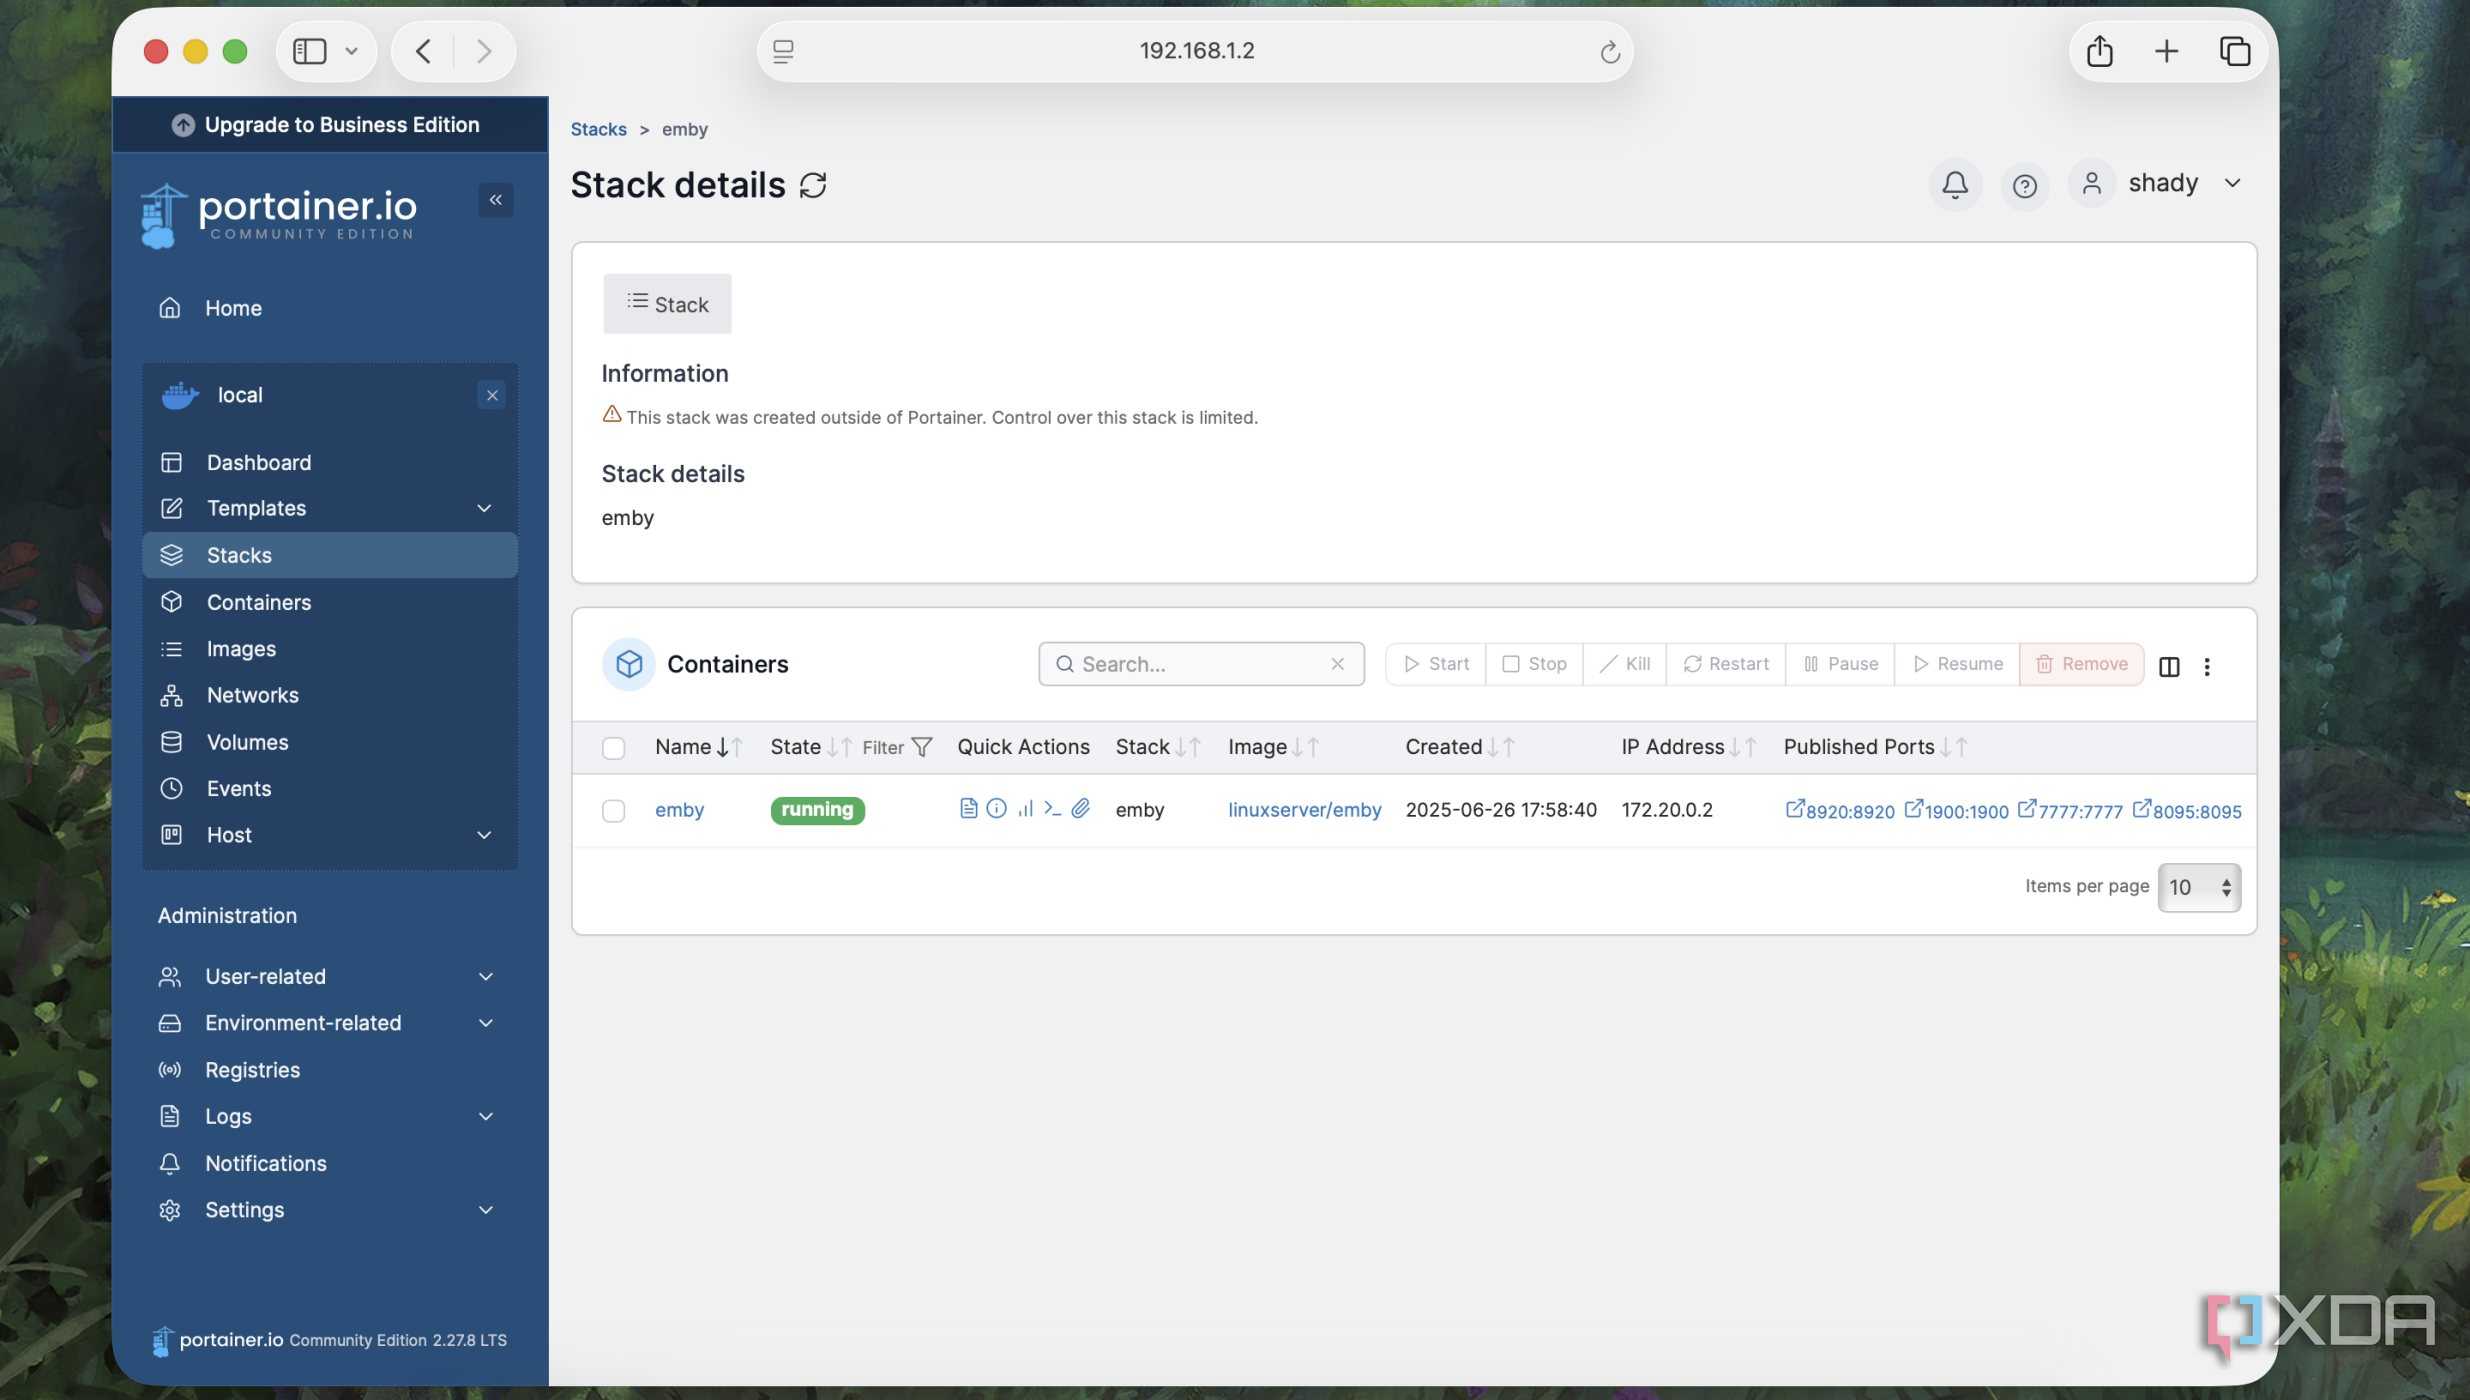
Task: Open the table more options menu
Action: [x=2207, y=666]
